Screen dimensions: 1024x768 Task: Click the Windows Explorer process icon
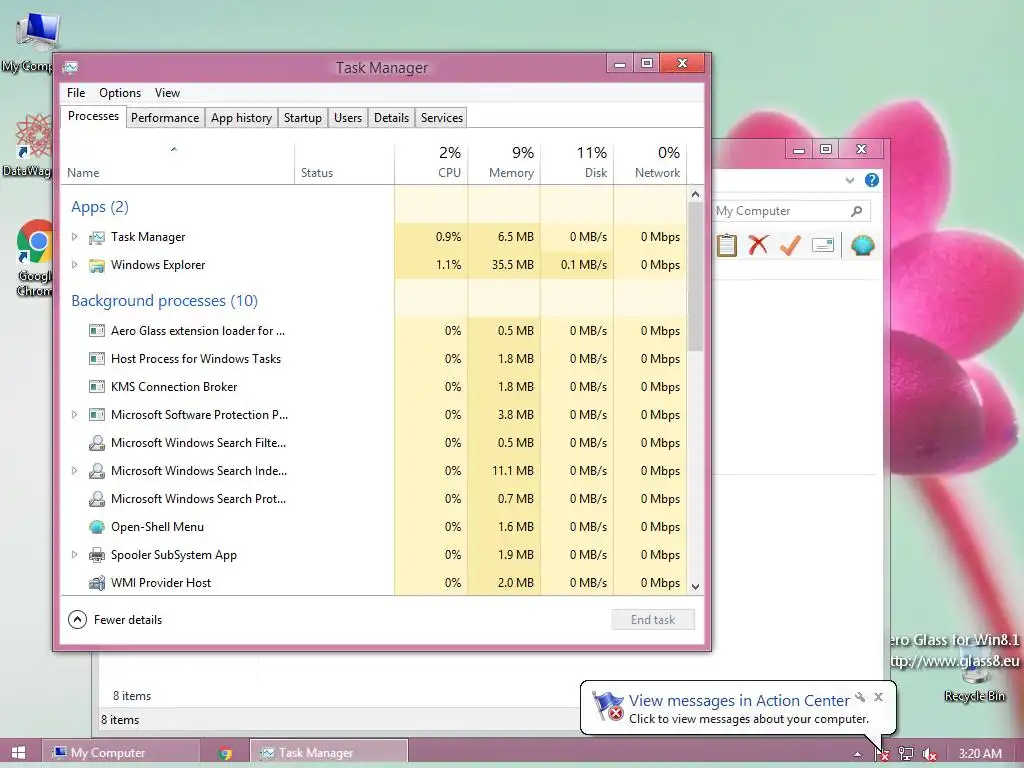click(x=97, y=265)
